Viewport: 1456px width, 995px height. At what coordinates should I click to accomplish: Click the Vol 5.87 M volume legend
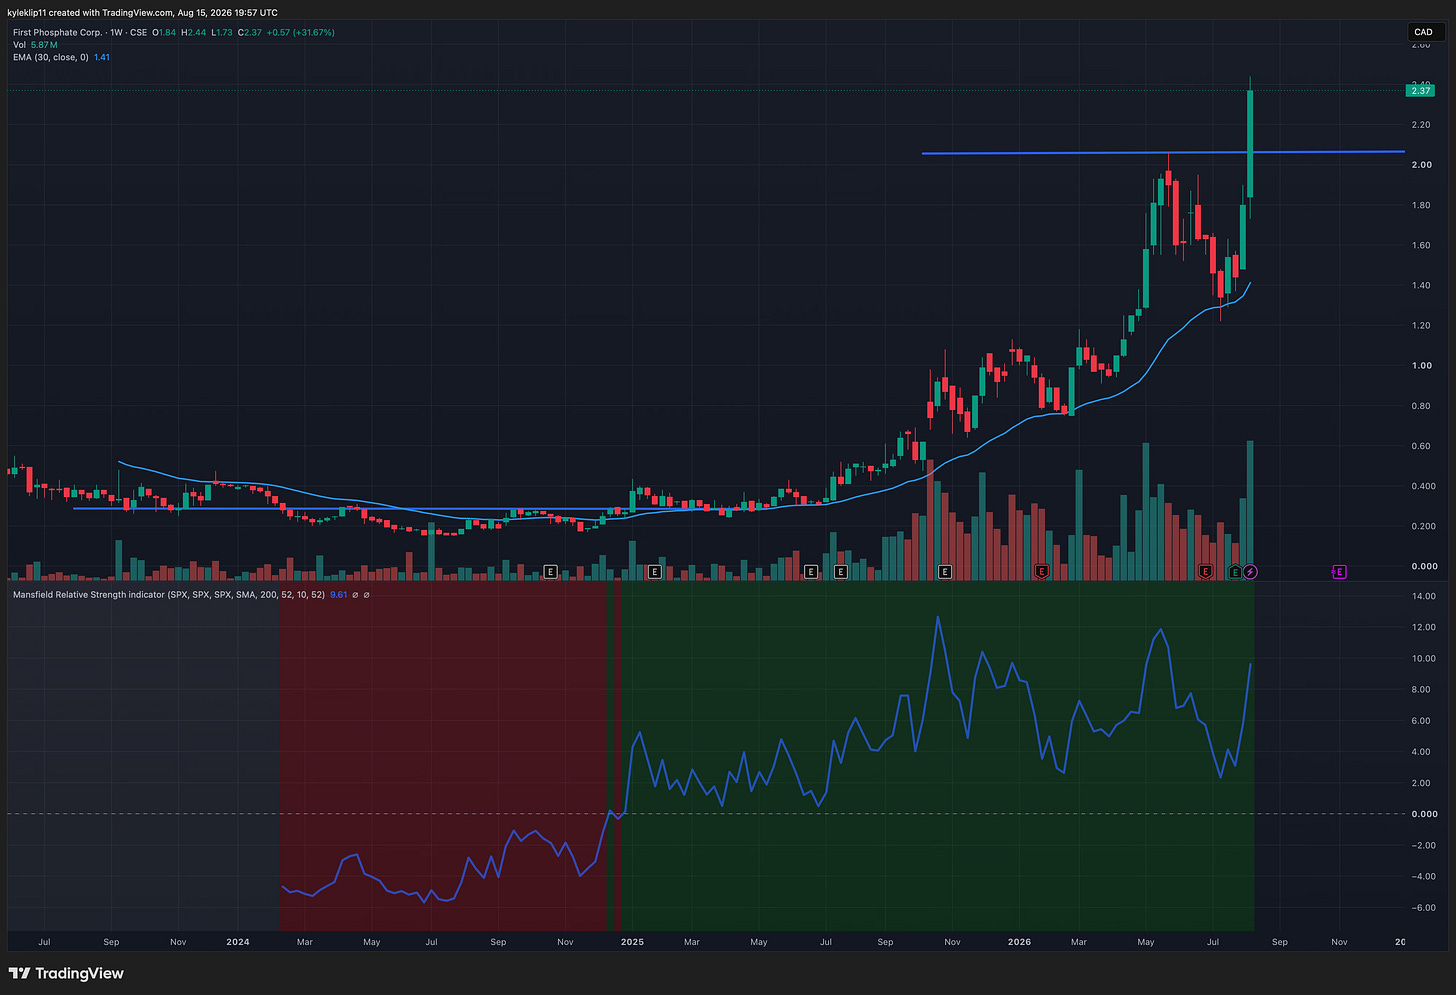click(35, 45)
